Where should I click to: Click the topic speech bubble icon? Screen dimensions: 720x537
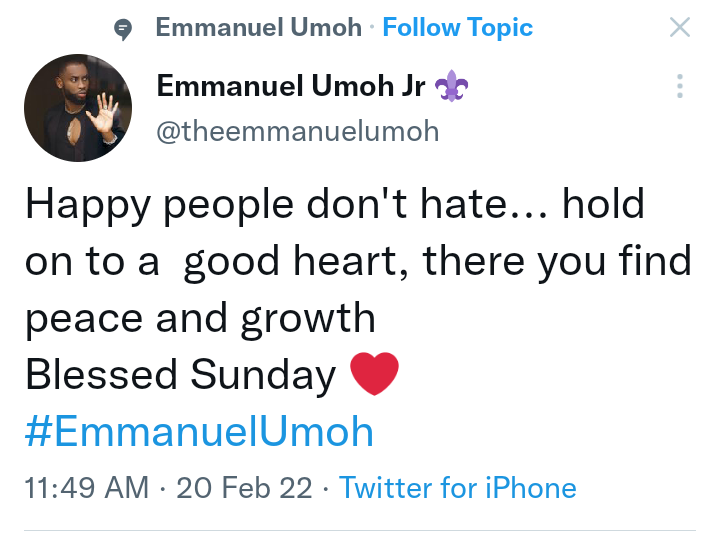click(x=122, y=29)
